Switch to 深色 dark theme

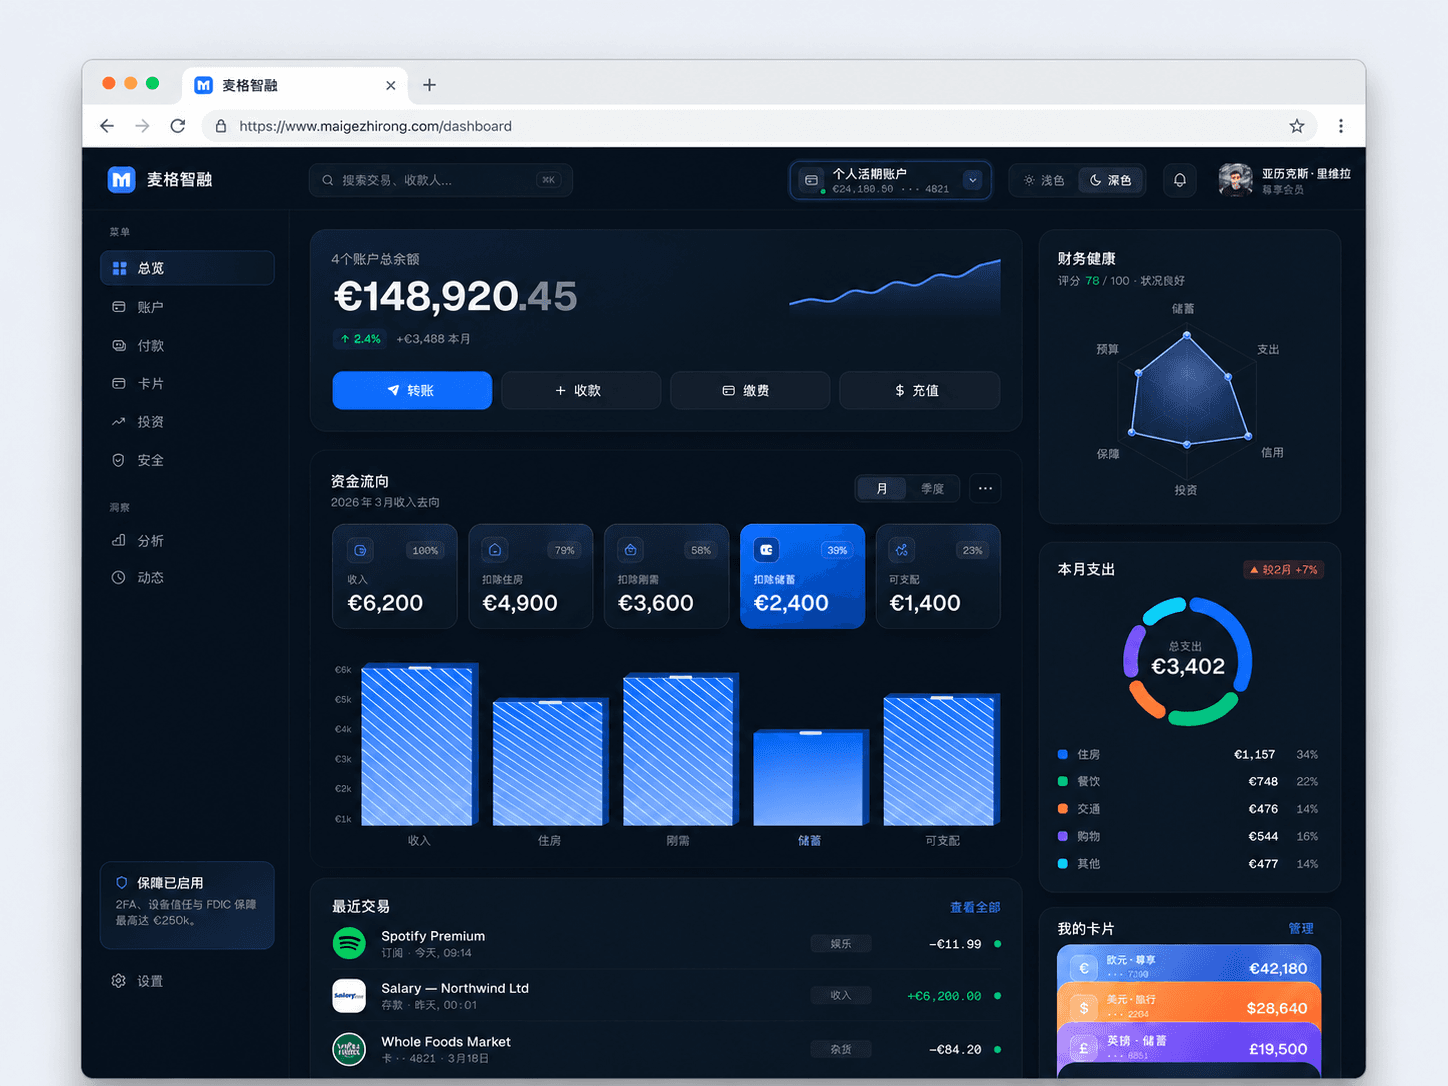1111,180
